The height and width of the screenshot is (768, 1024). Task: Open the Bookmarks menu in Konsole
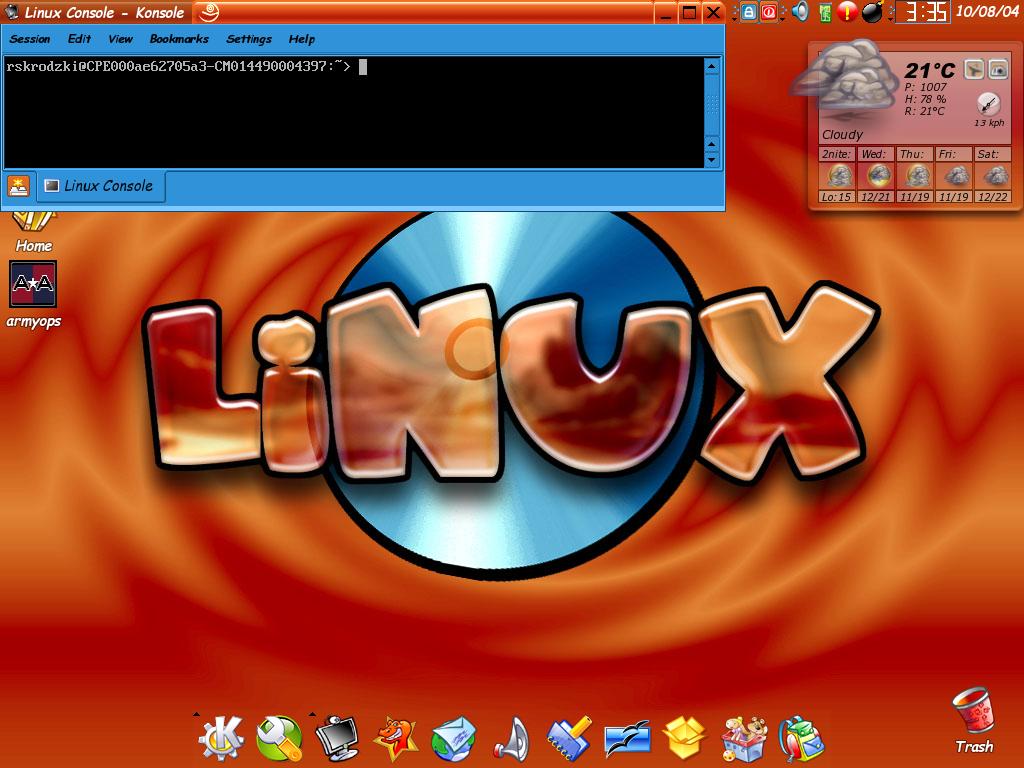[179, 39]
